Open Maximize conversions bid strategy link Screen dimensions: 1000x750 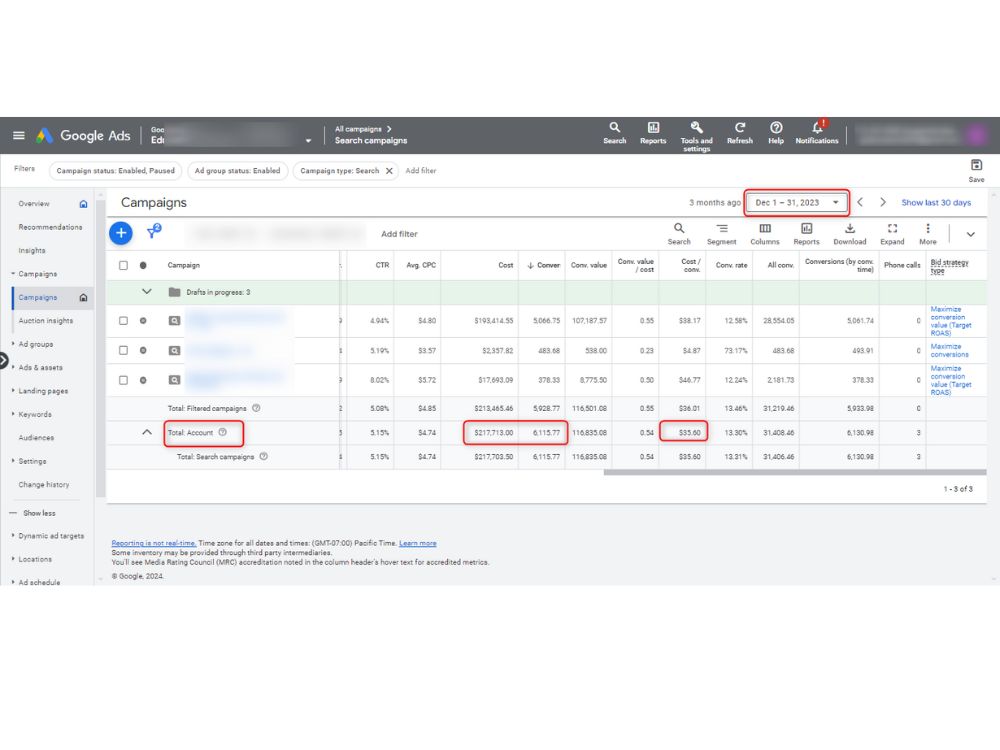point(949,350)
